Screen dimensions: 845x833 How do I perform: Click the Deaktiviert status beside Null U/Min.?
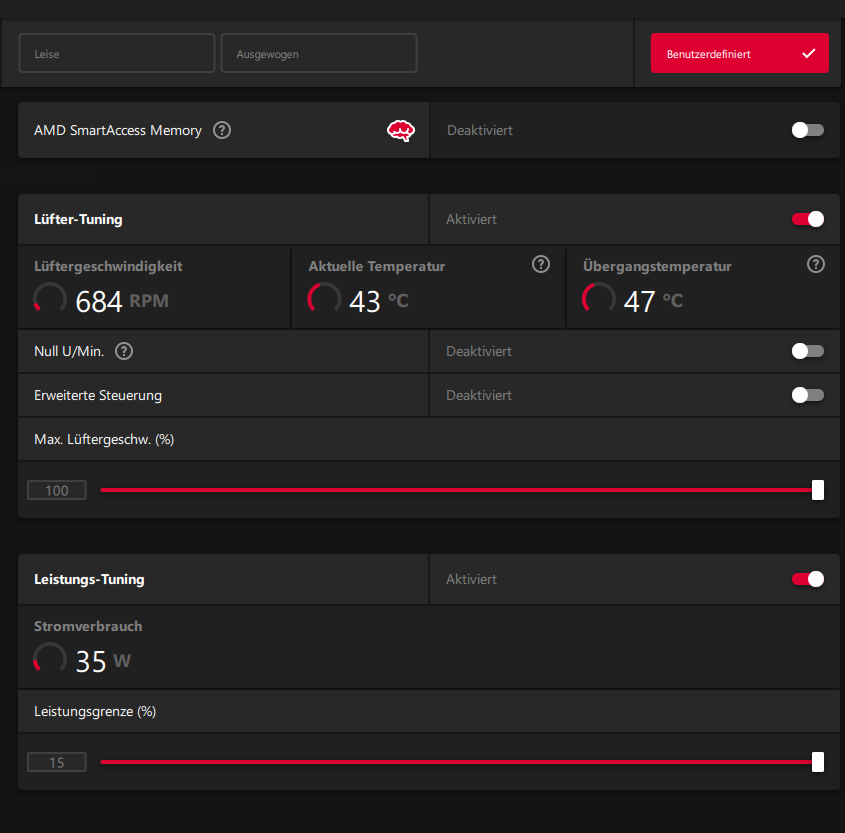click(479, 351)
